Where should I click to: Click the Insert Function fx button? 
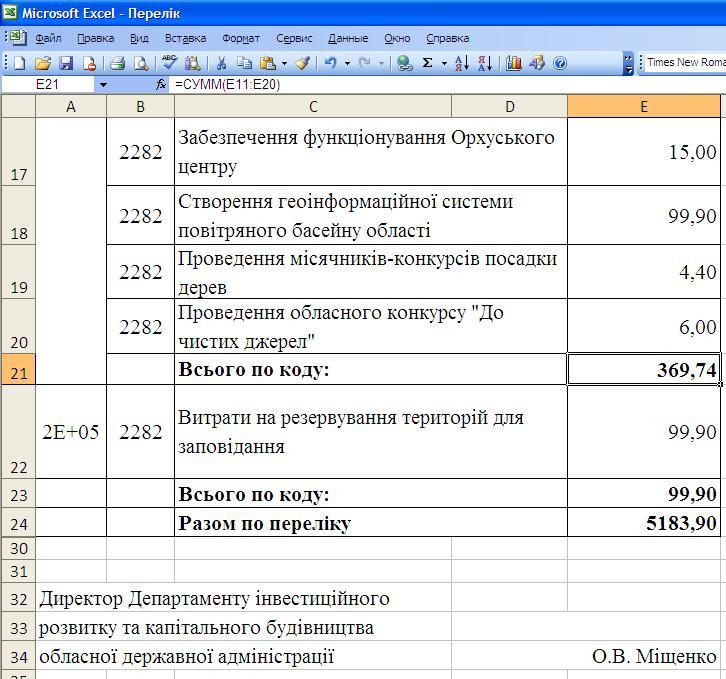coord(161,85)
